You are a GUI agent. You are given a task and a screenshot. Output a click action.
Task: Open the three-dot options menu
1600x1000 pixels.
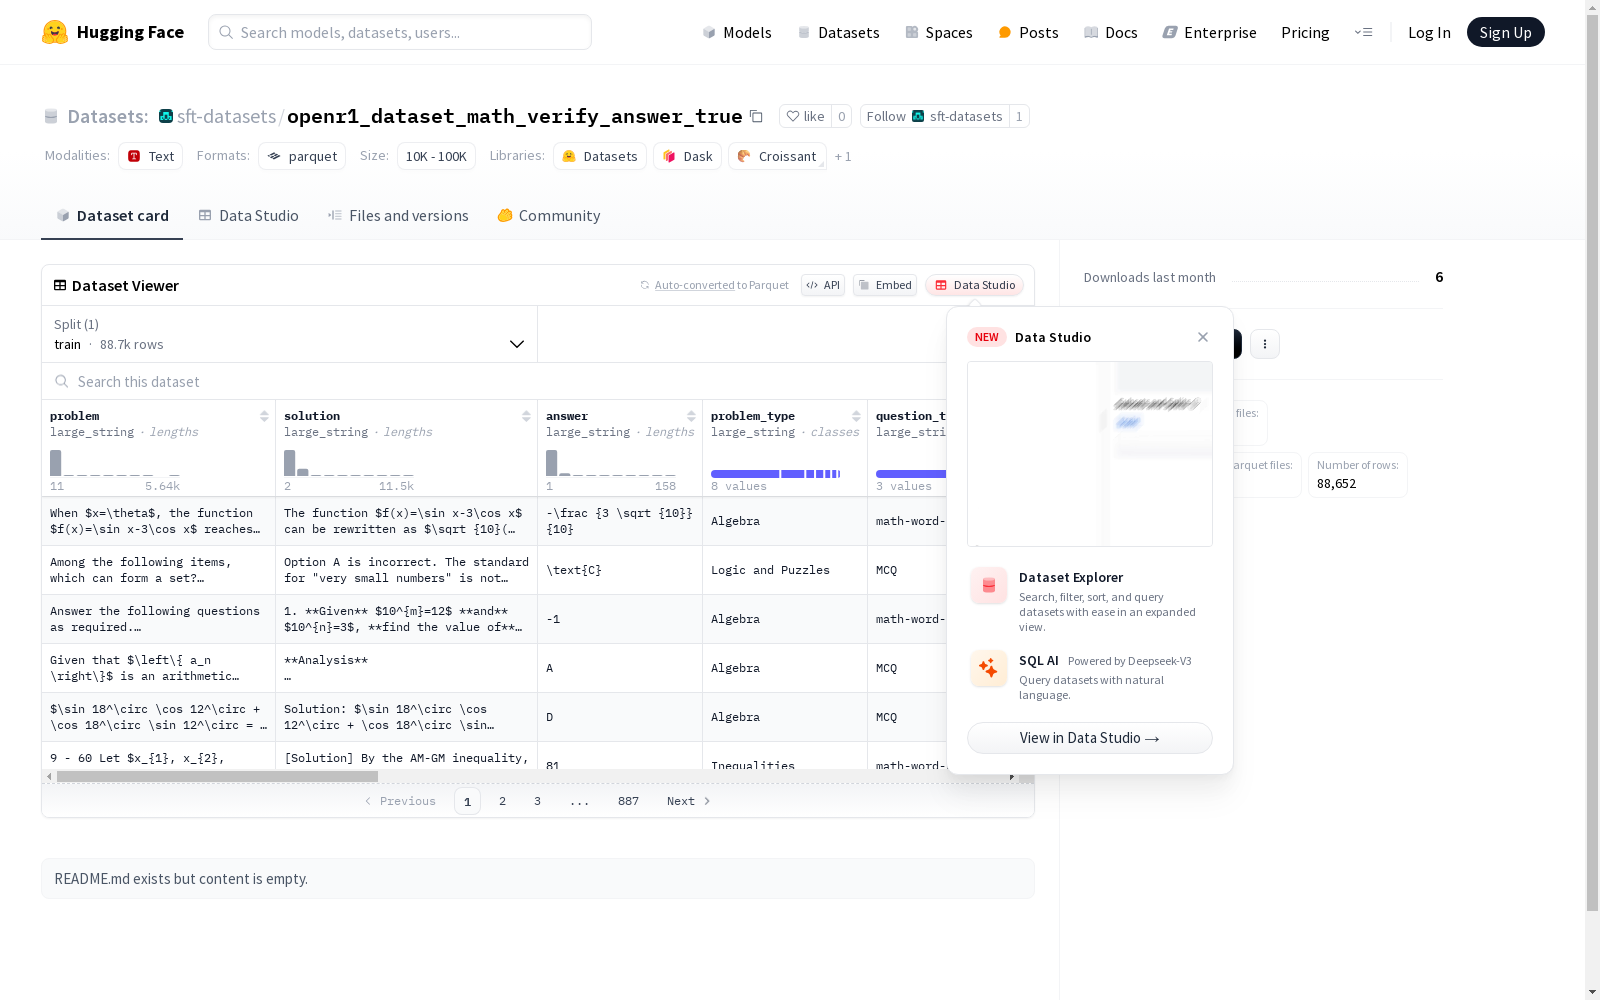coord(1265,344)
